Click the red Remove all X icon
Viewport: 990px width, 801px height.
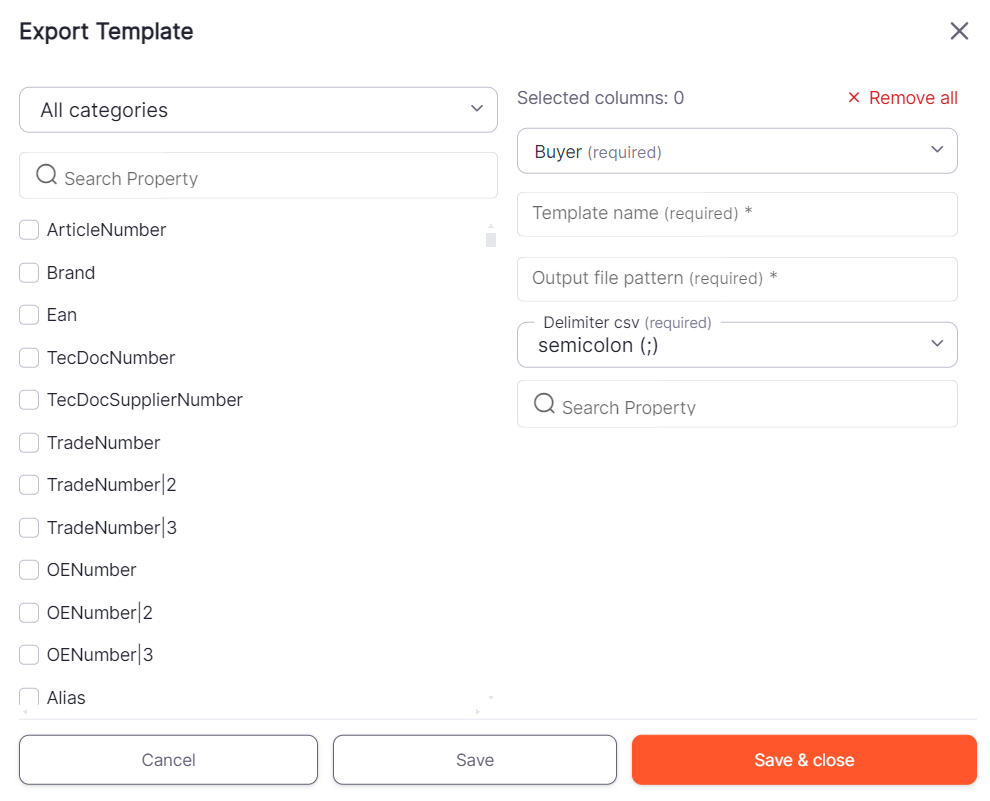pyautogui.click(x=854, y=98)
